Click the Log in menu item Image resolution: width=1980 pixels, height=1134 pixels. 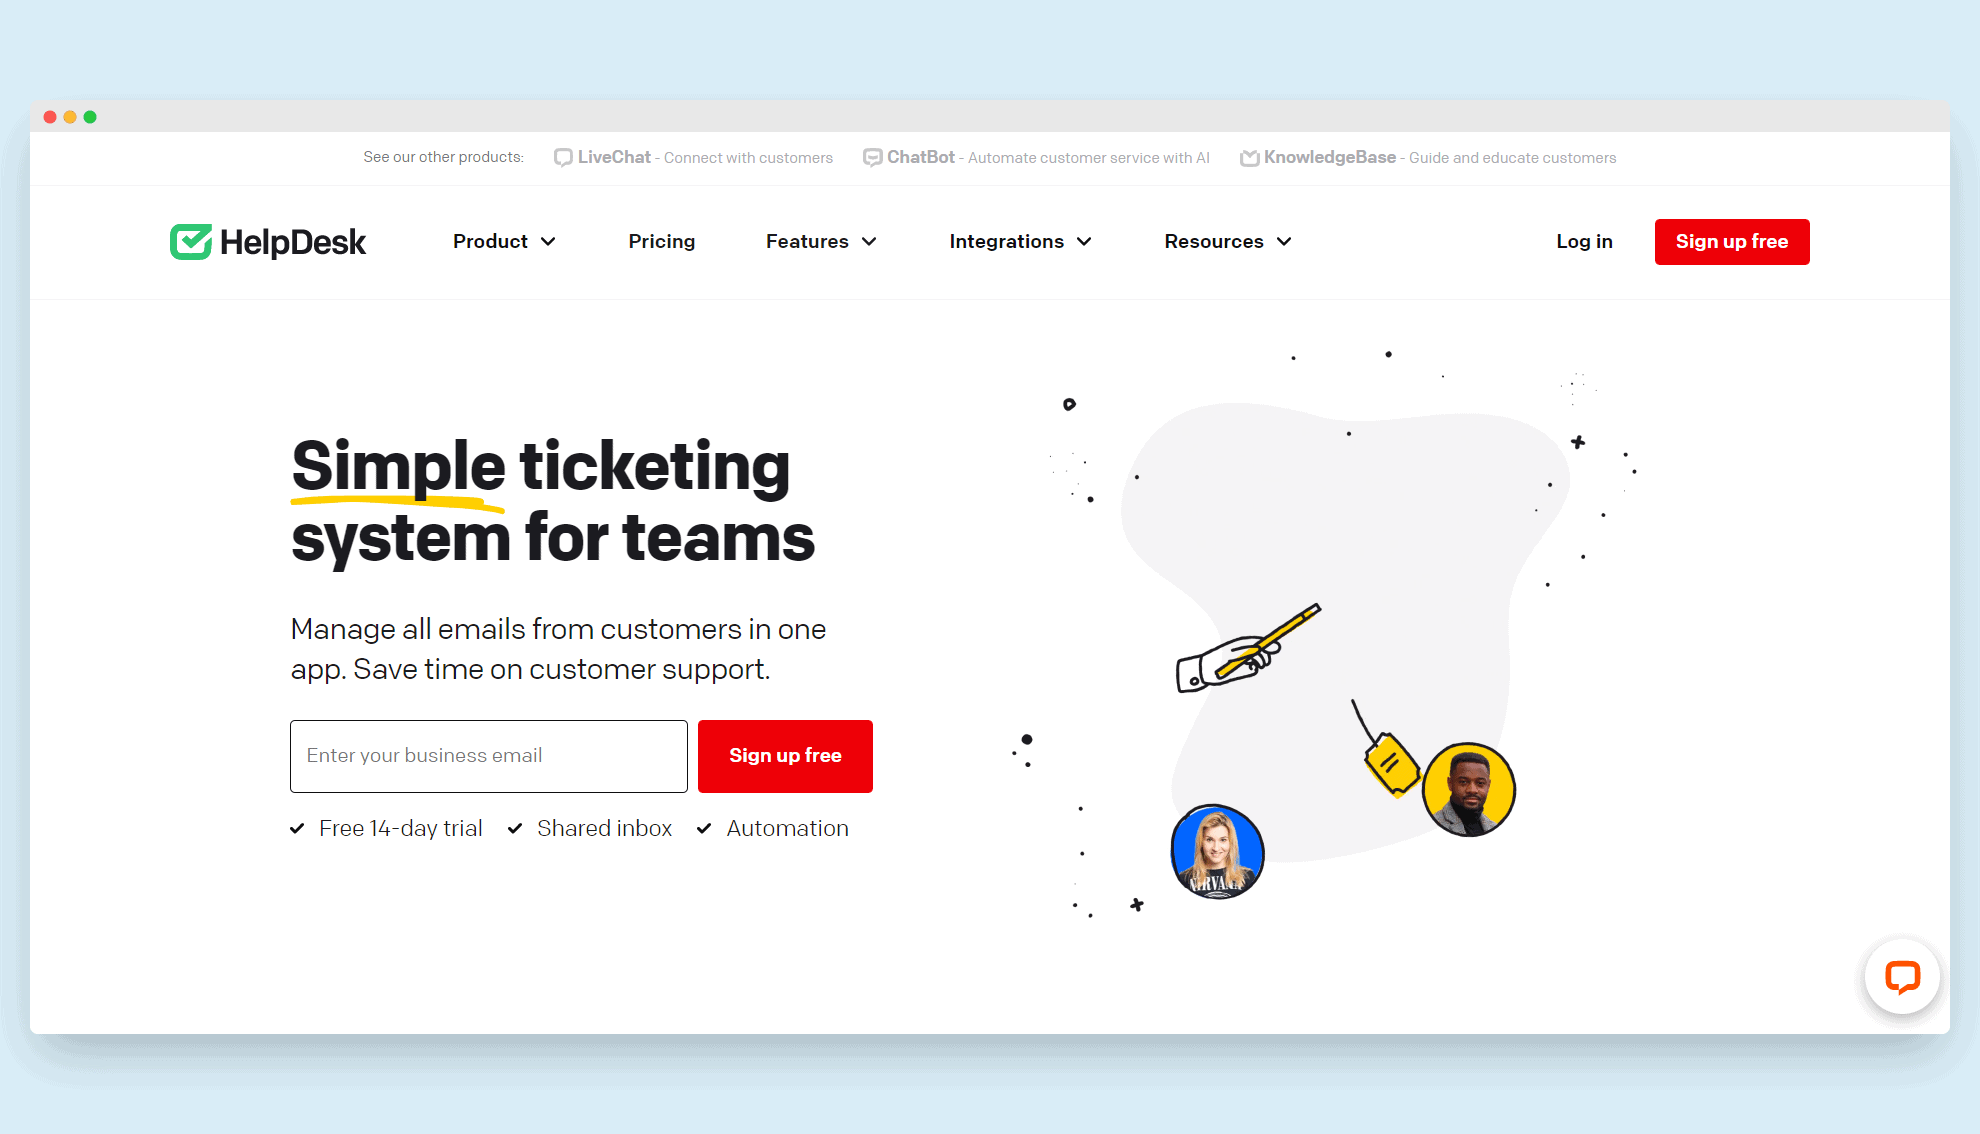(x=1584, y=241)
